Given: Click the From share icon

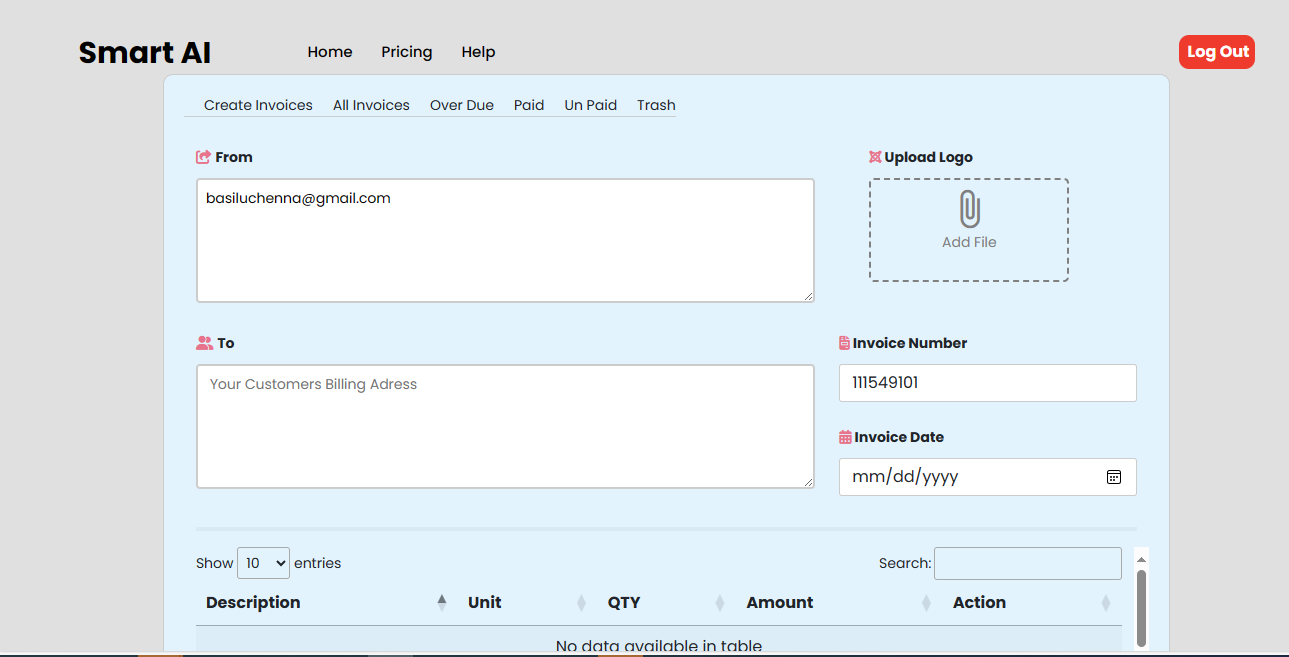Looking at the screenshot, I should click(203, 157).
